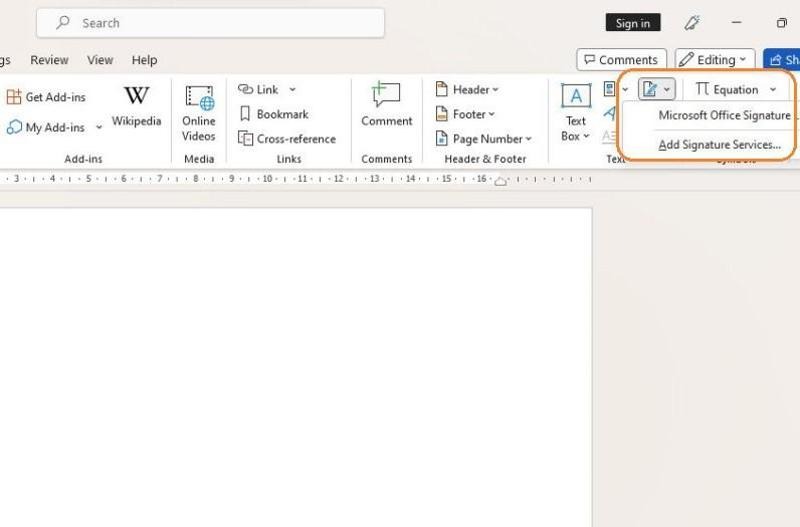Click inside the Search box
This screenshot has width=800, height=527.
[x=210, y=23]
